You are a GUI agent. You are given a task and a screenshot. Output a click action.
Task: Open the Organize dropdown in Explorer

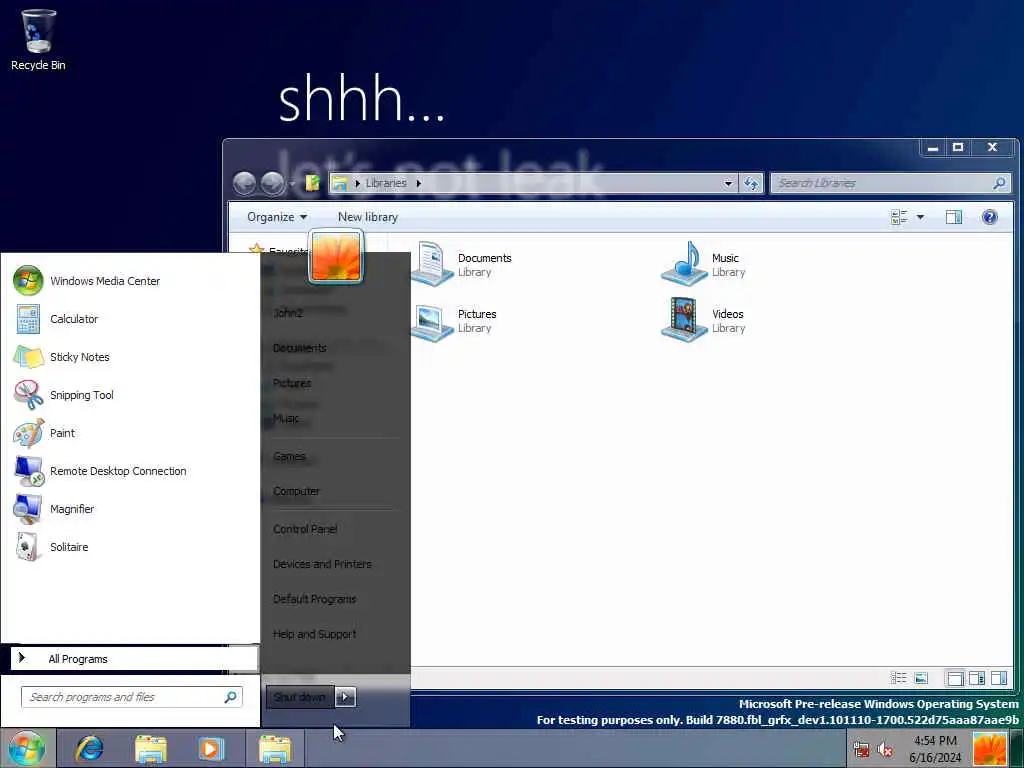pyautogui.click(x=277, y=217)
